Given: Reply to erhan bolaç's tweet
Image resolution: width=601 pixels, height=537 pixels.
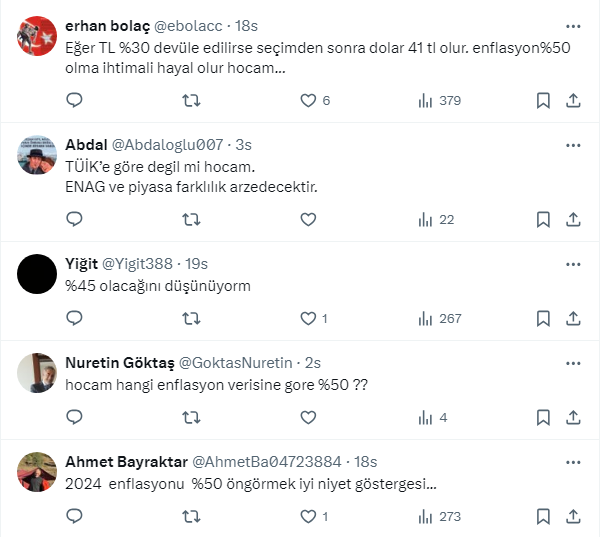Looking at the screenshot, I should tap(74, 100).
